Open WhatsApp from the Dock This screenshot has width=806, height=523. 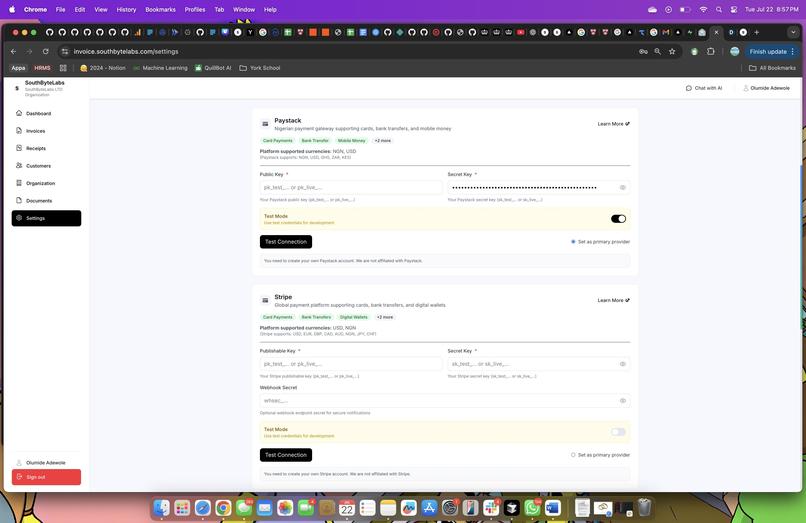tap(532, 508)
